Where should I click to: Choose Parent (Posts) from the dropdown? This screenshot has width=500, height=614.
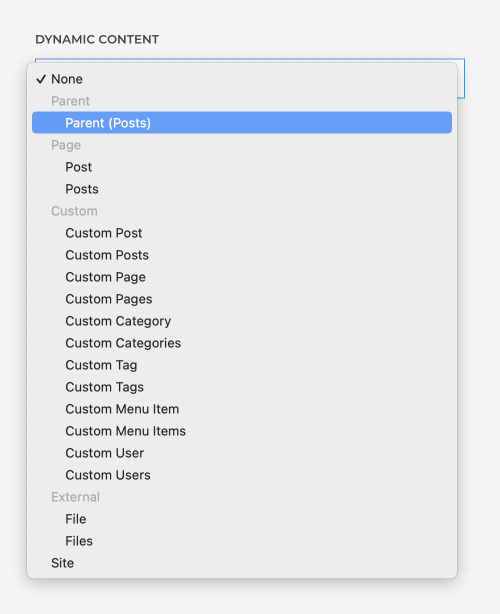pos(242,123)
